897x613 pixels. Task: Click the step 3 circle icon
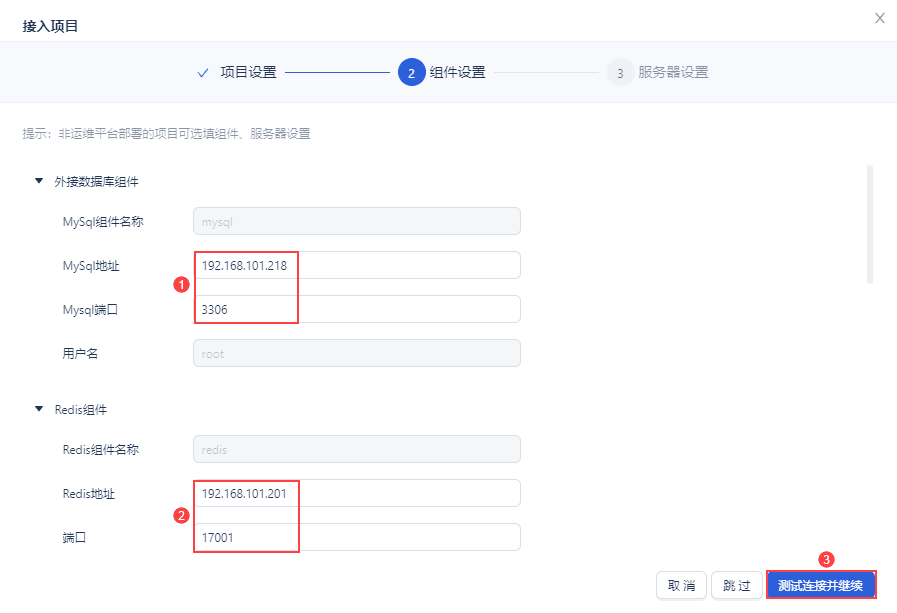pyautogui.click(x=620, y=72)
